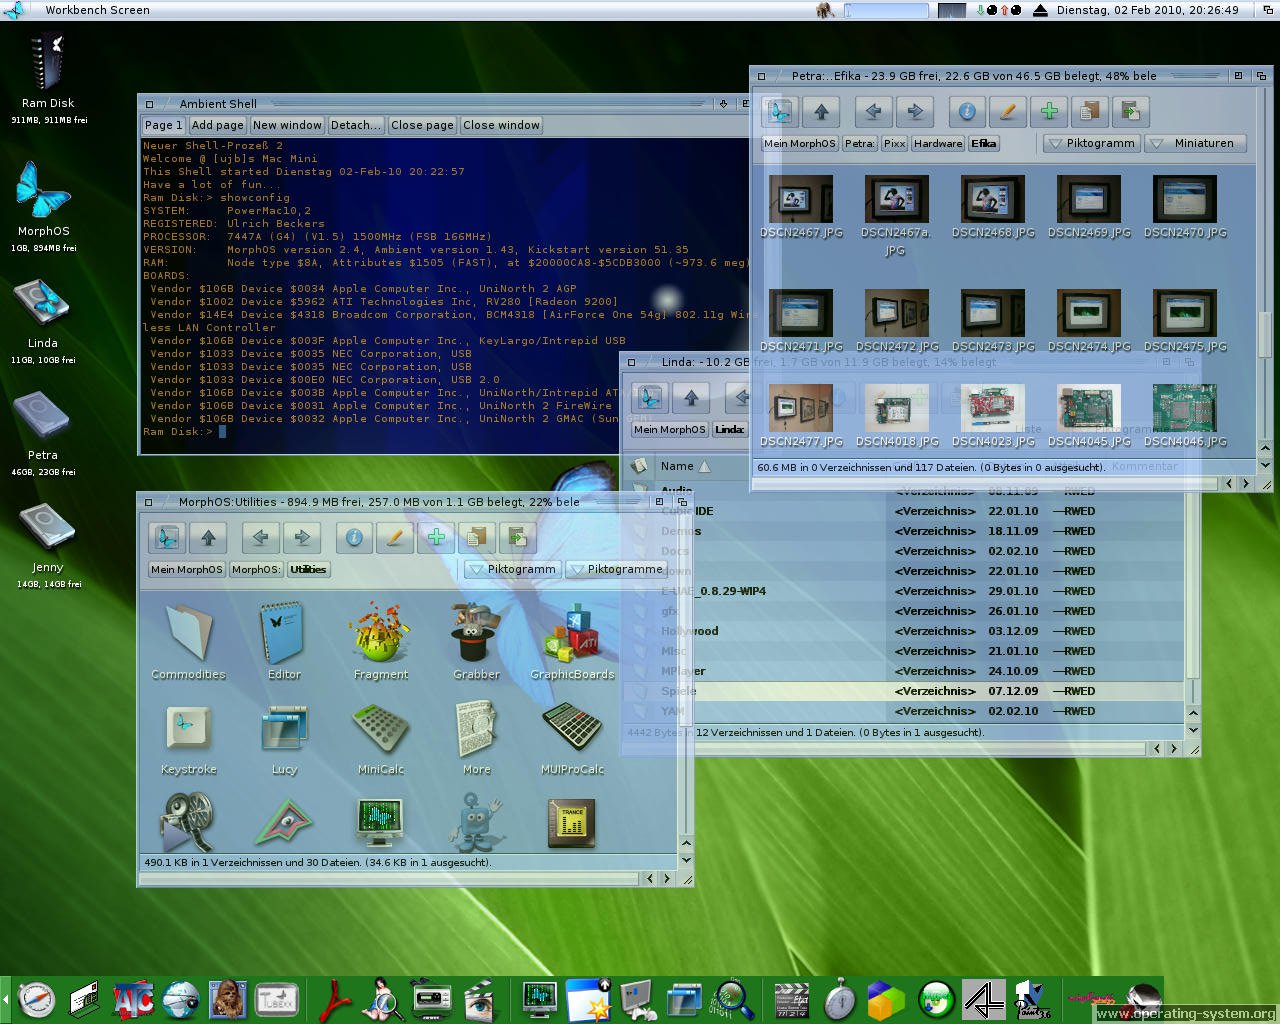Open the Adobe PDF reader dock icon

pyautogui.click(x=335, y=1000)
